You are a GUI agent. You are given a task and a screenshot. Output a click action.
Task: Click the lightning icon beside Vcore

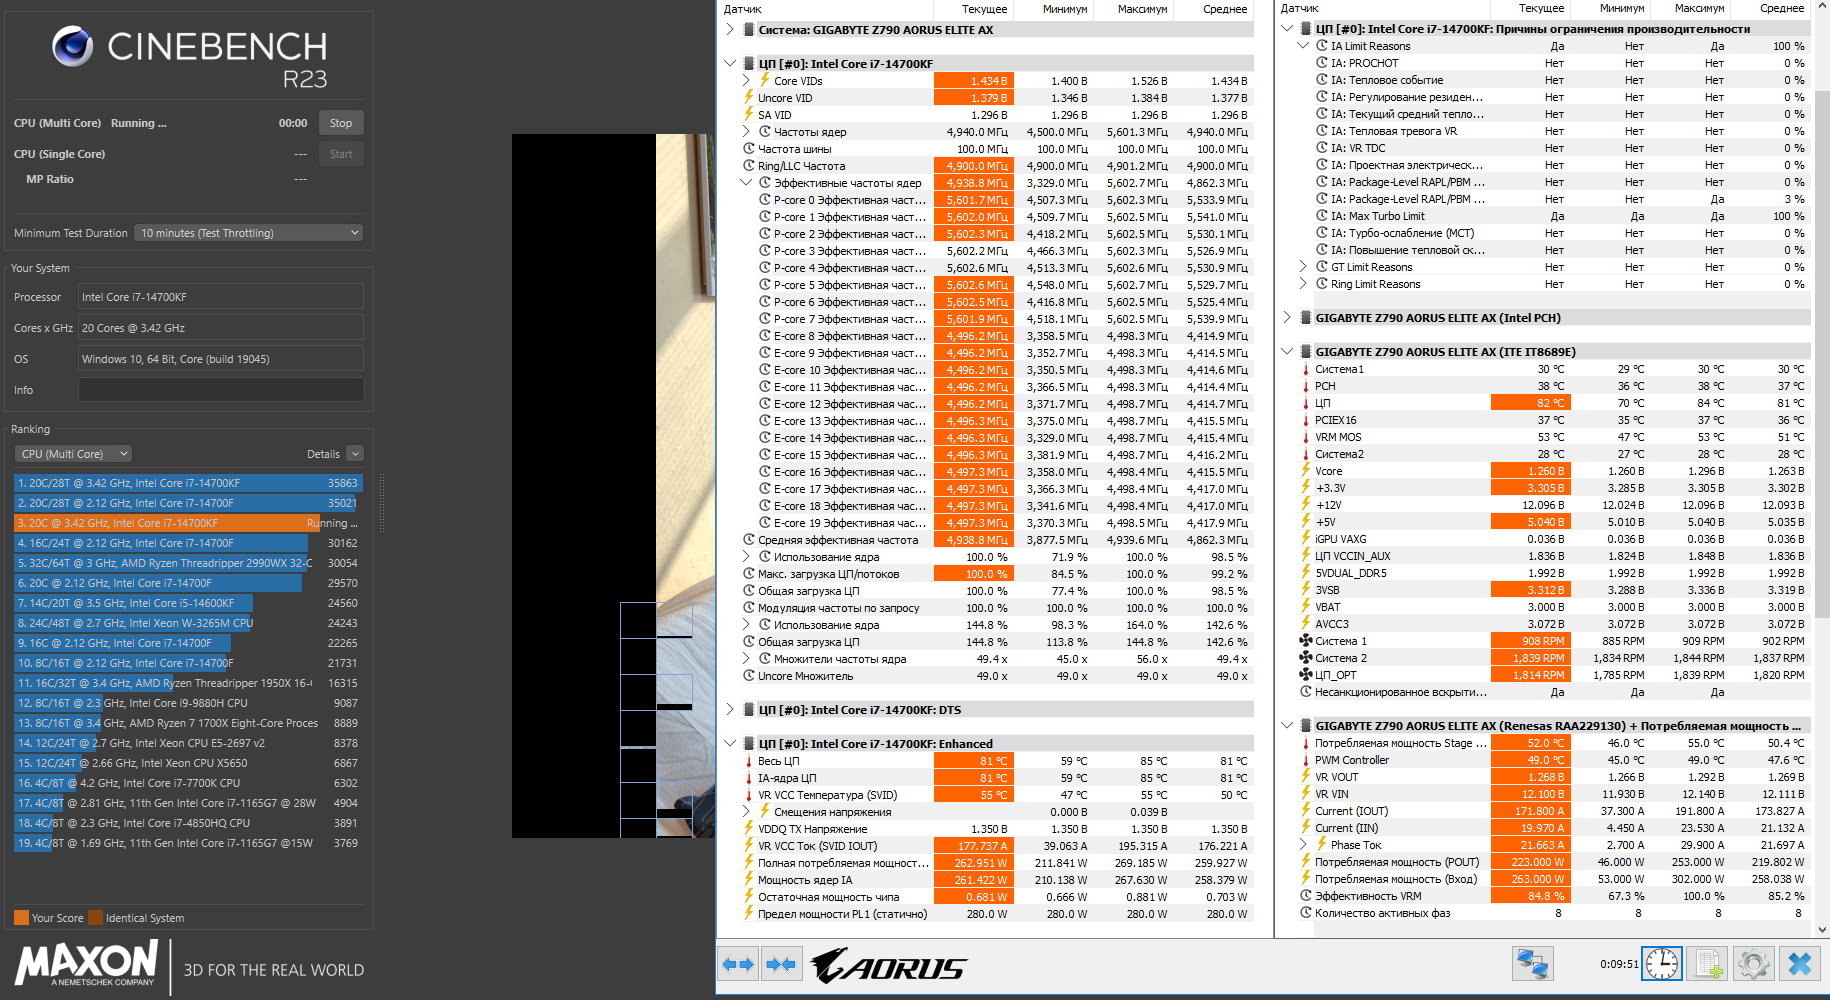1305,471
